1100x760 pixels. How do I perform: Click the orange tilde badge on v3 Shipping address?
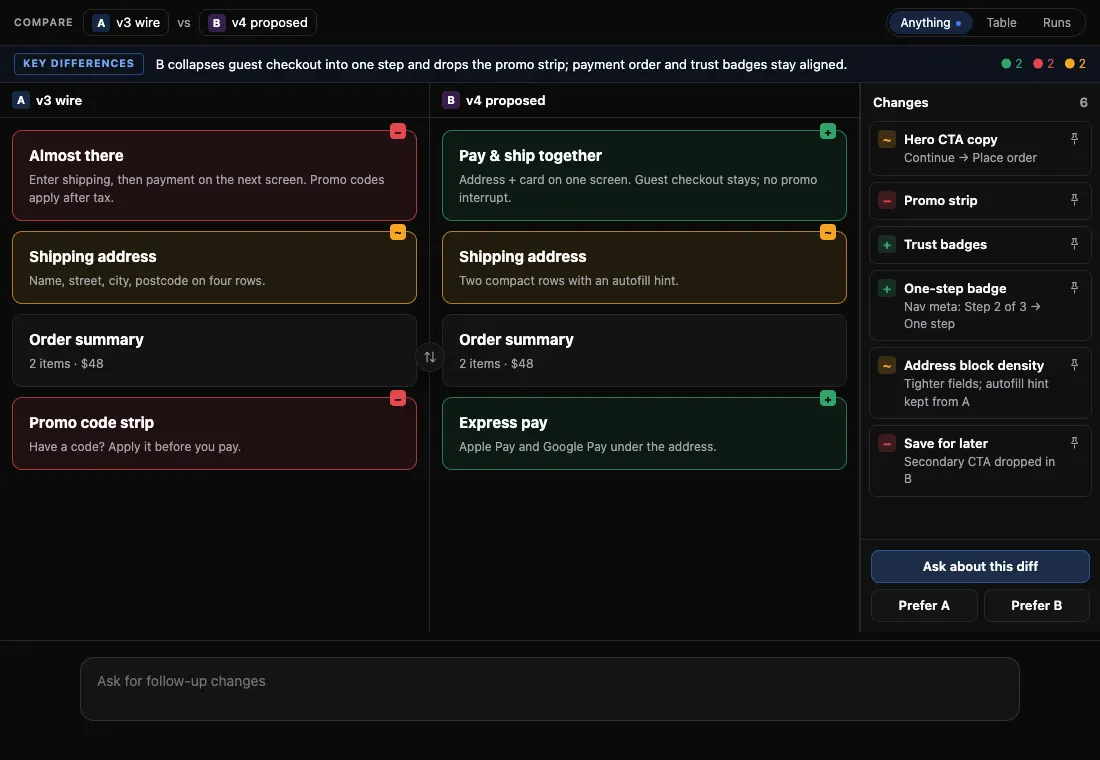[398, 232]
